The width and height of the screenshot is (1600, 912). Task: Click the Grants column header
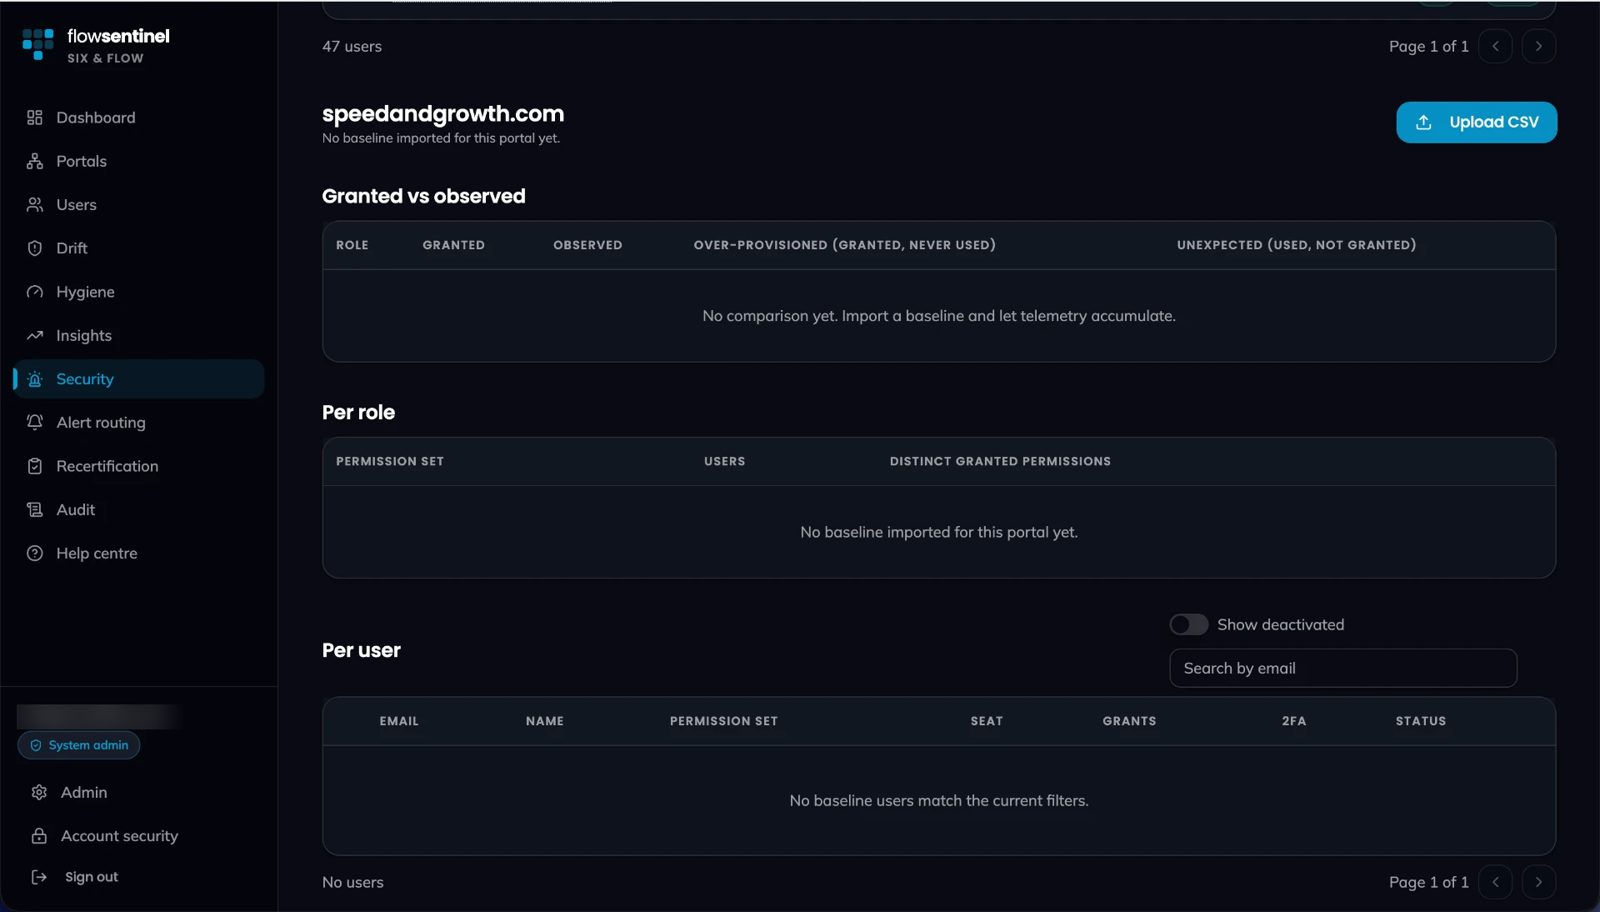coord(1129,721)
